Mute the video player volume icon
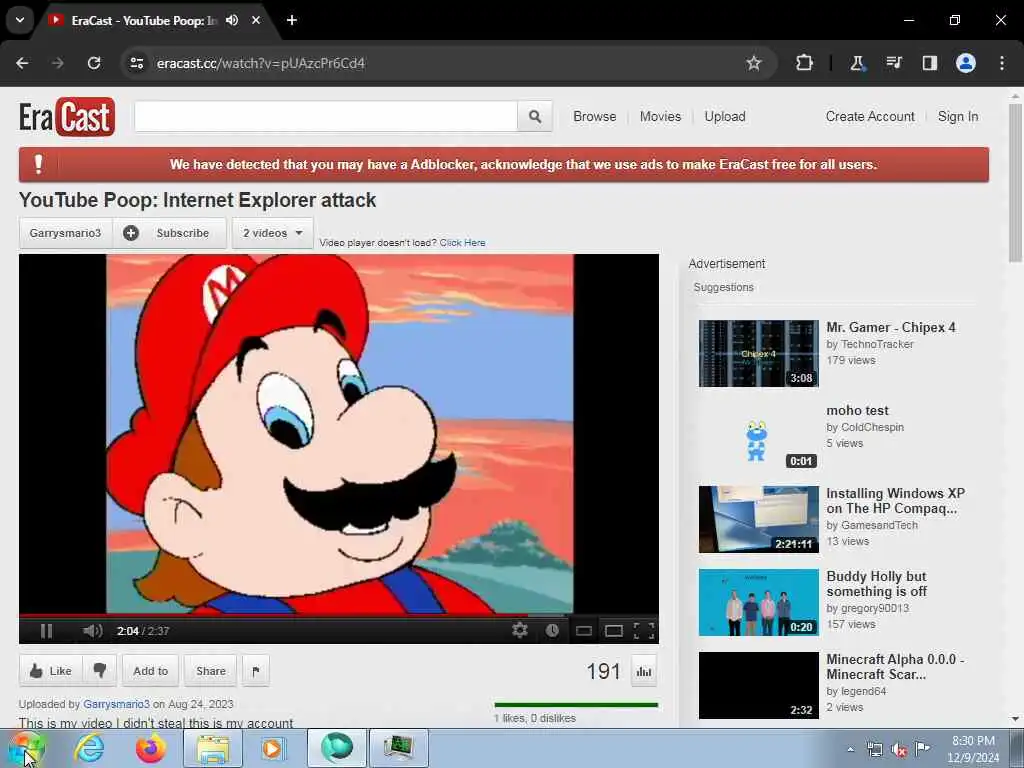This screenshot has width=1024, height=768. [x=93, y=631]
